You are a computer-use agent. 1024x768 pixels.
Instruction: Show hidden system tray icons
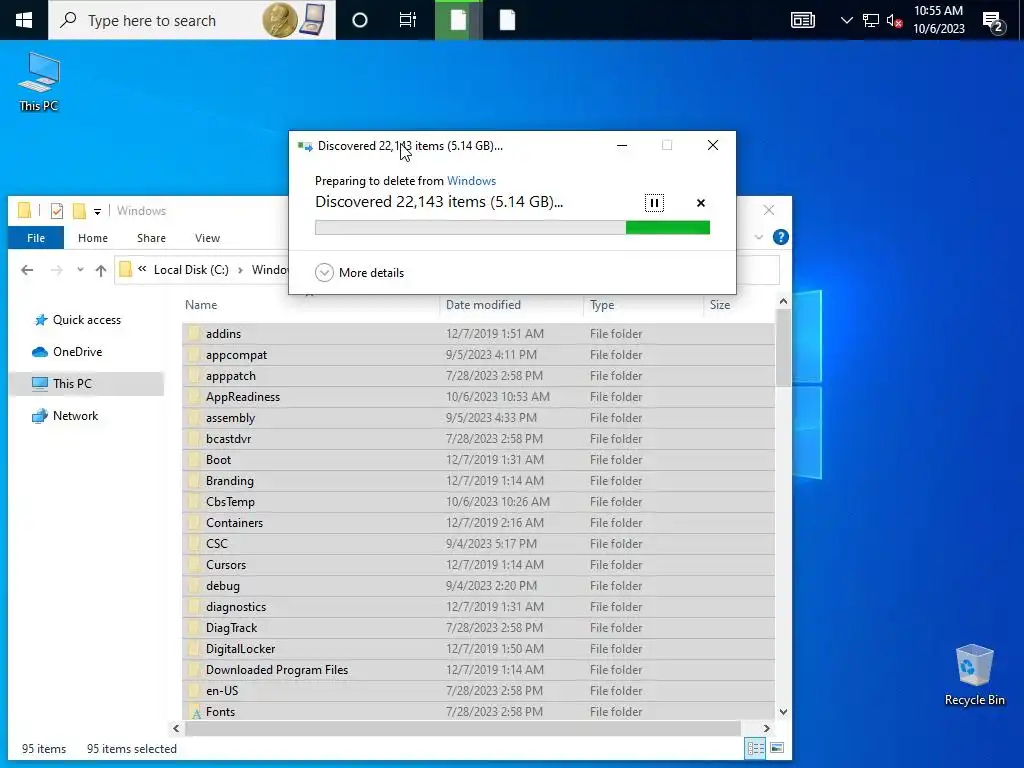(846, 20)
